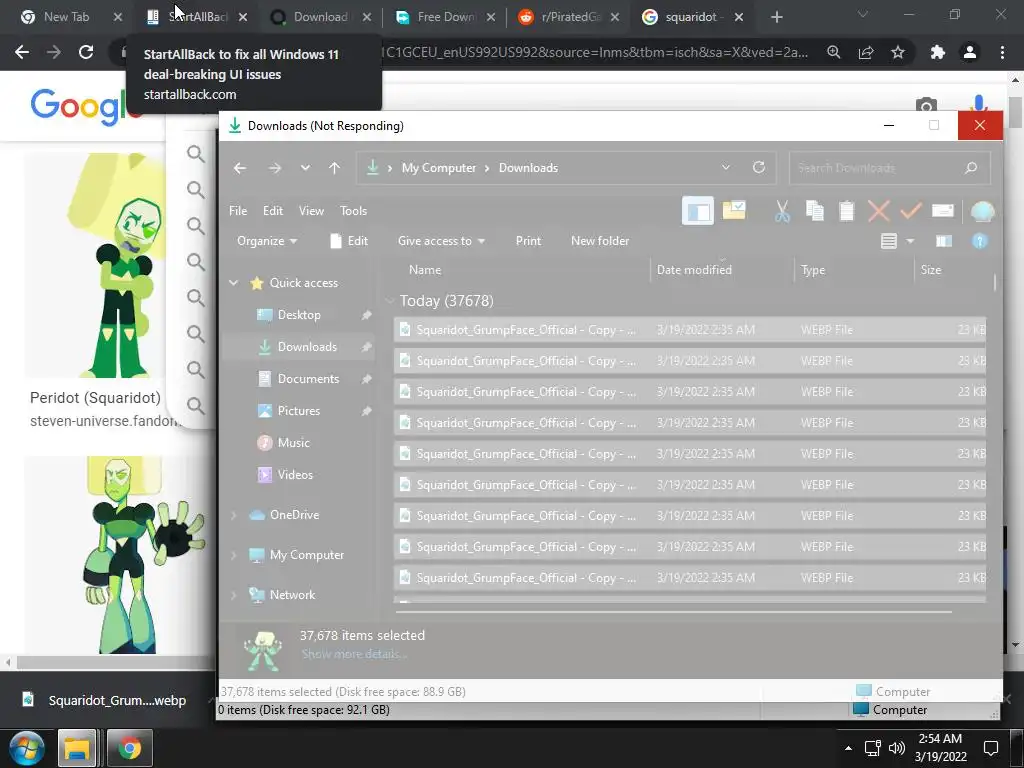Image resolution: width=1024 pixels, height=768 pixels.
Task: Click New folder button
Action: [600, 241]
